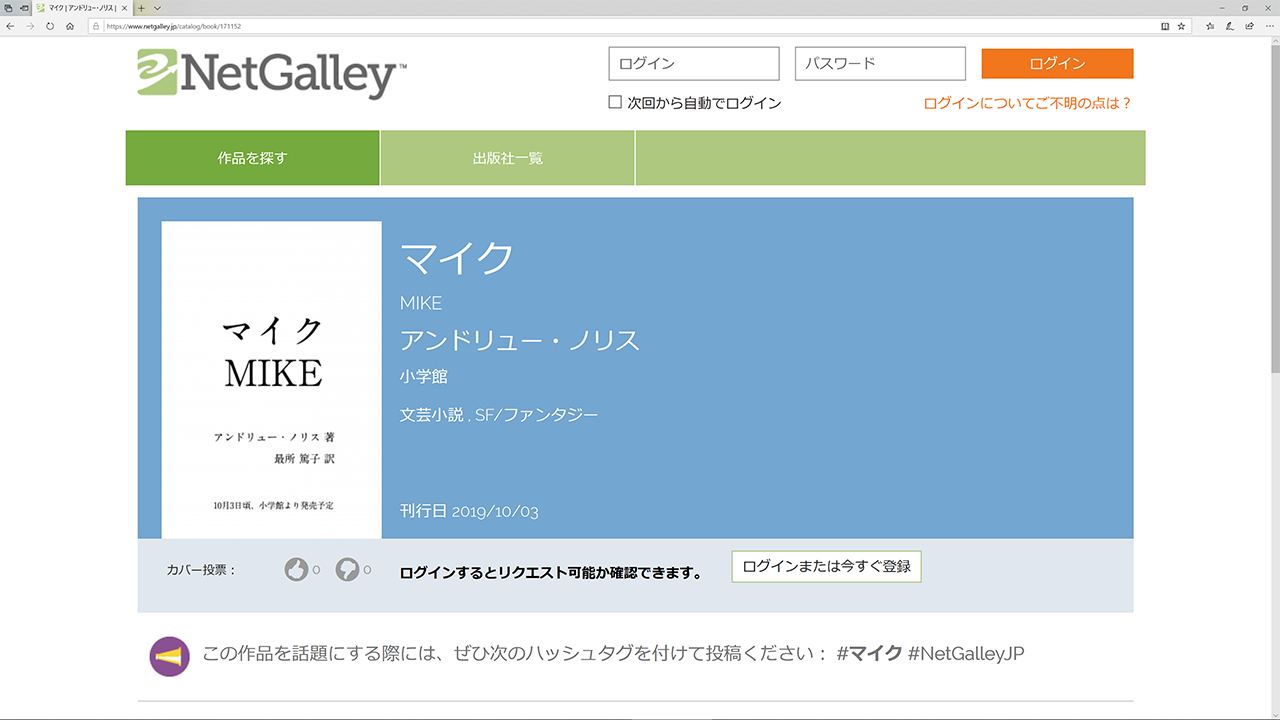This screenshot has width=1280, height=720.
Task: Focus the ログイン username field
Action: tap(694, 63)
